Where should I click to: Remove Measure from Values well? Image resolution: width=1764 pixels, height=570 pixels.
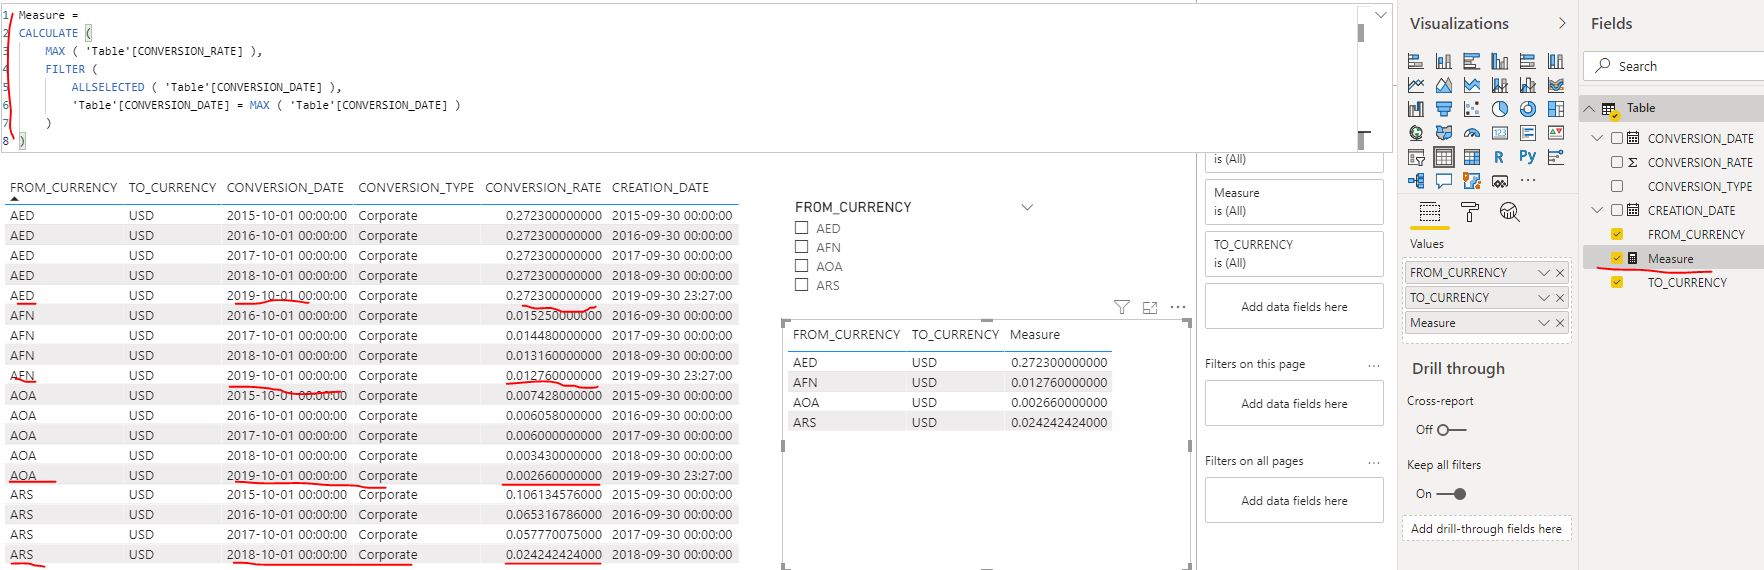[1560, 323]
